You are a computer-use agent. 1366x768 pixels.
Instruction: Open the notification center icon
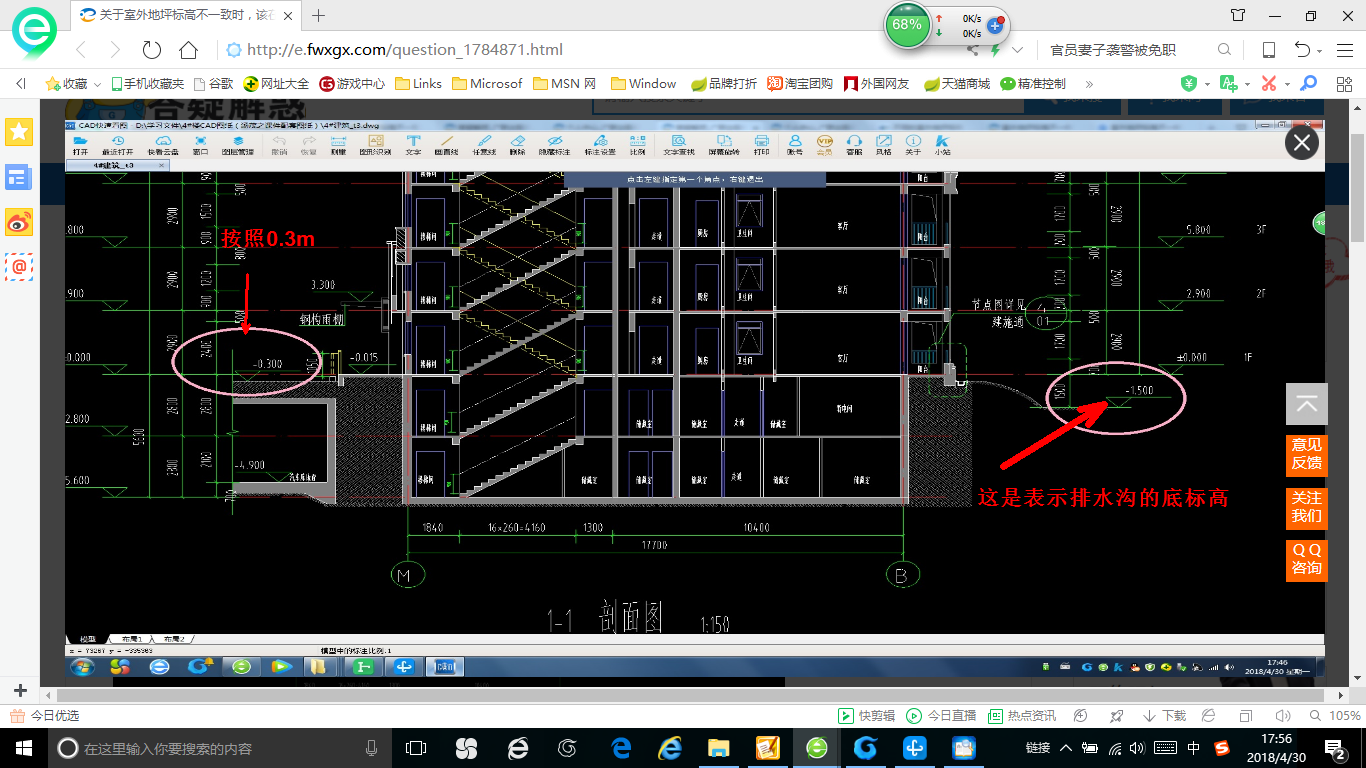[1337, 748]
